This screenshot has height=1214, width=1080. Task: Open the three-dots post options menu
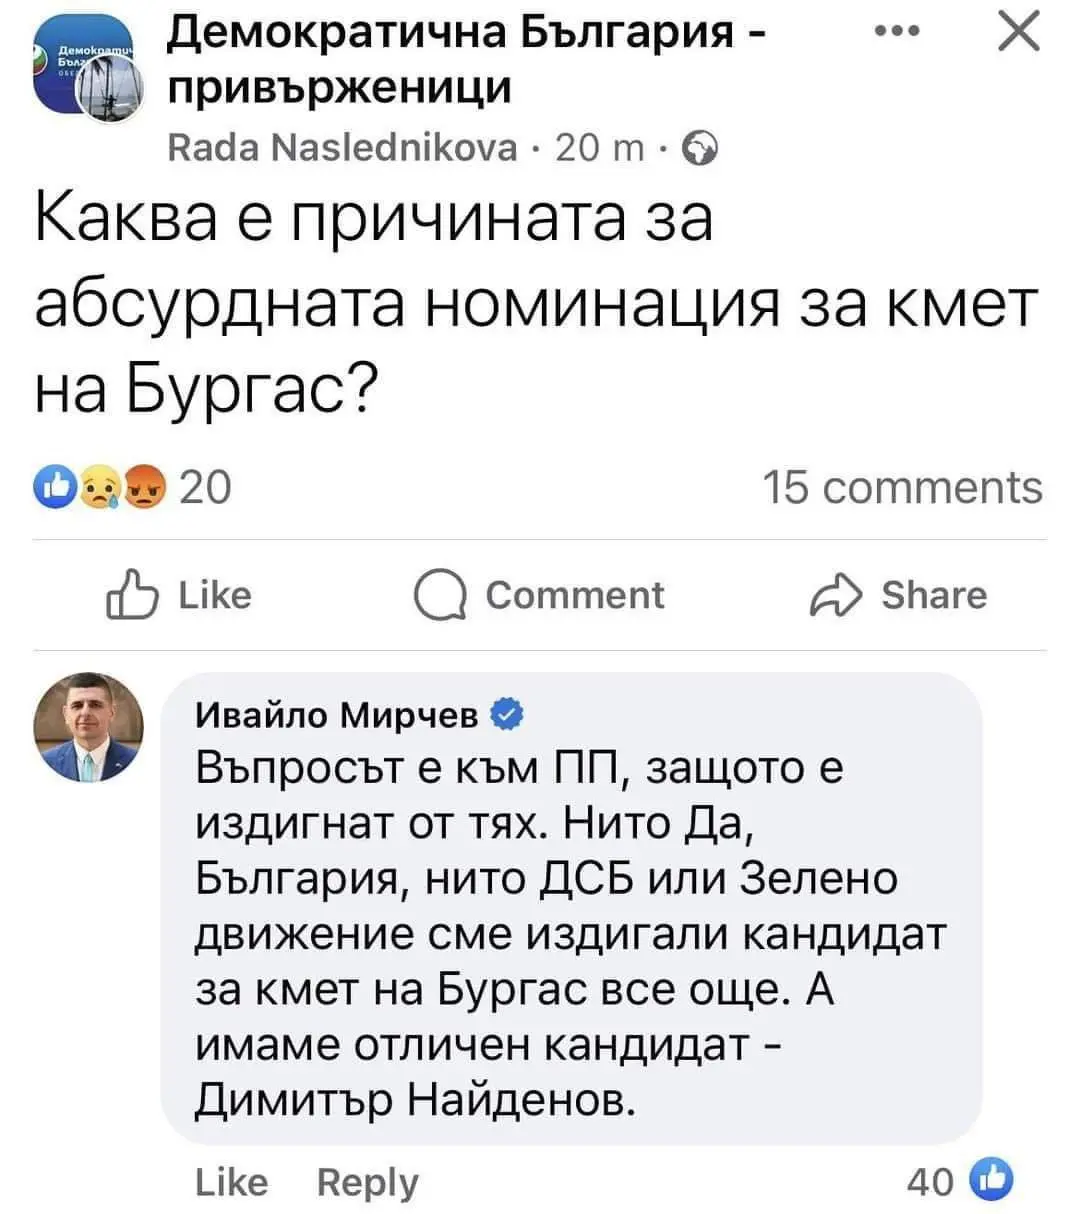click(x=895, y=33)
